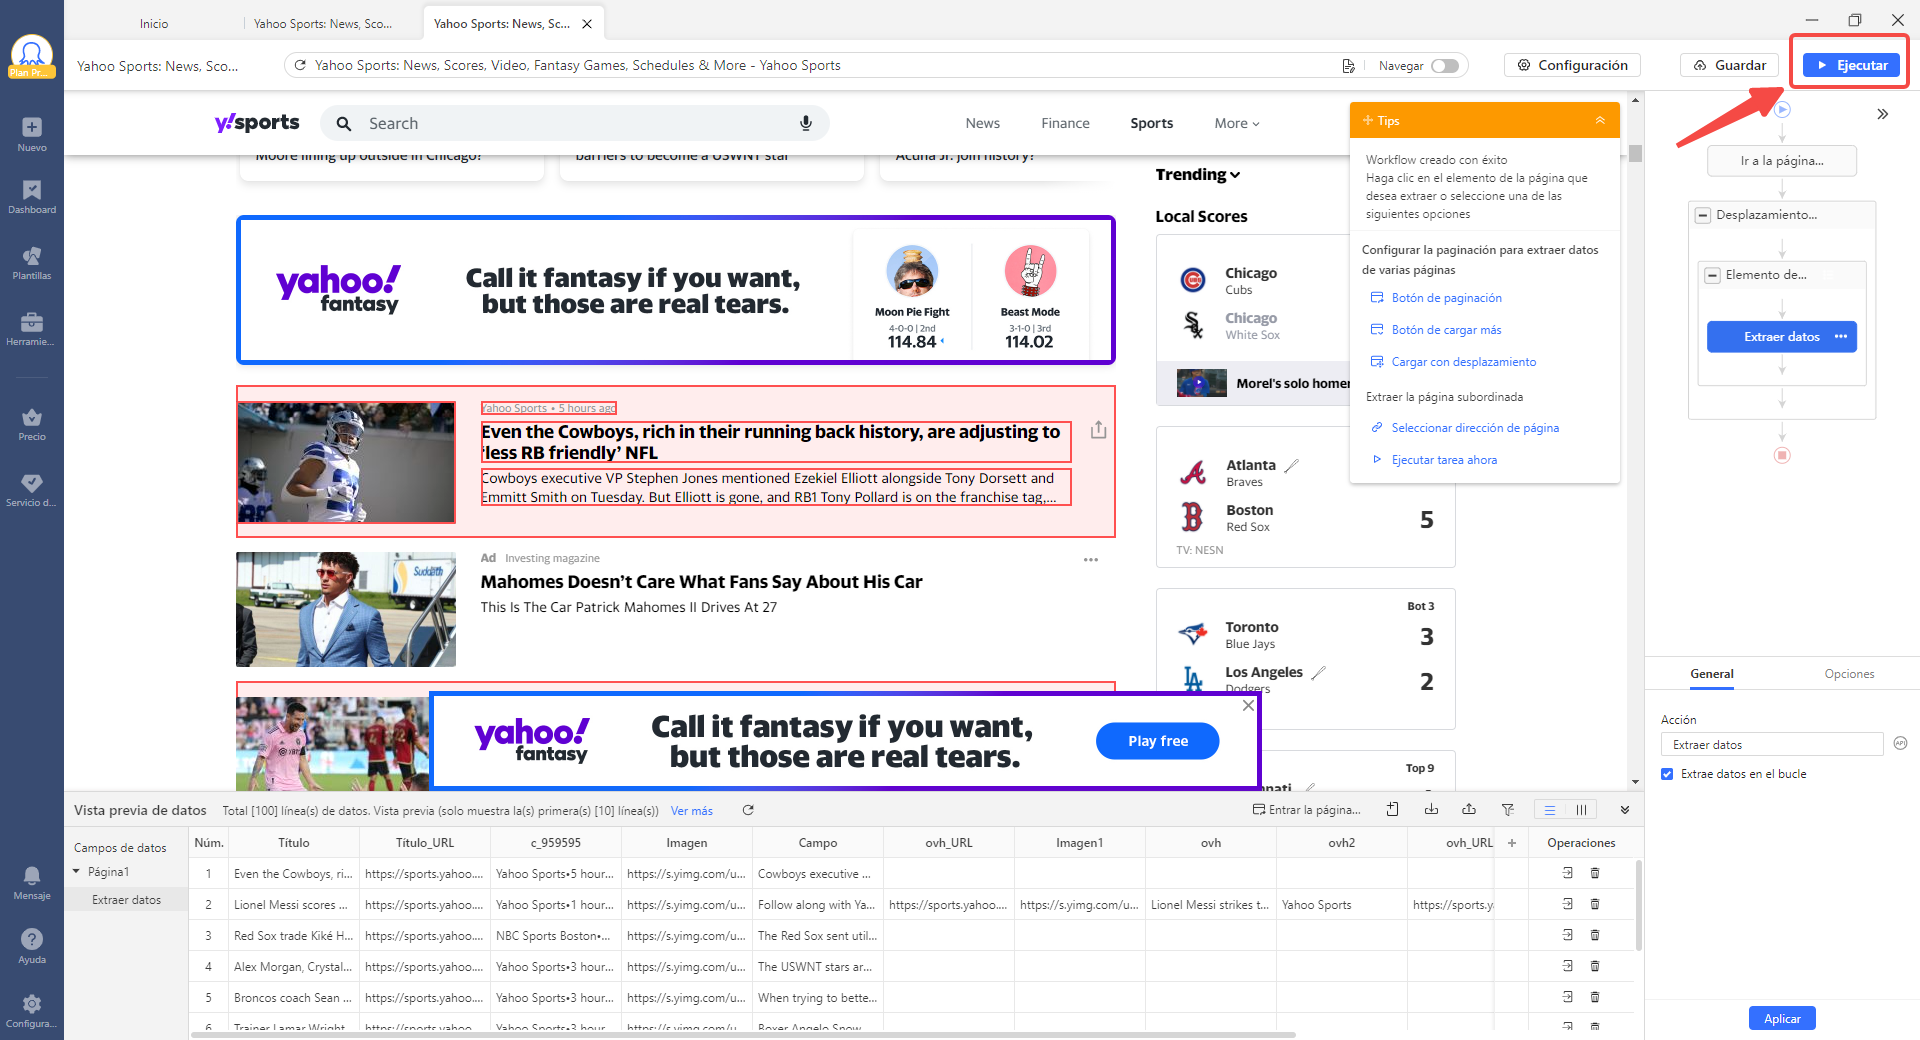Image resolution: width=1920 pixels, height=1040 pixels.
Task: Open the Mensaje bell icon
Action: click(32, 876)
